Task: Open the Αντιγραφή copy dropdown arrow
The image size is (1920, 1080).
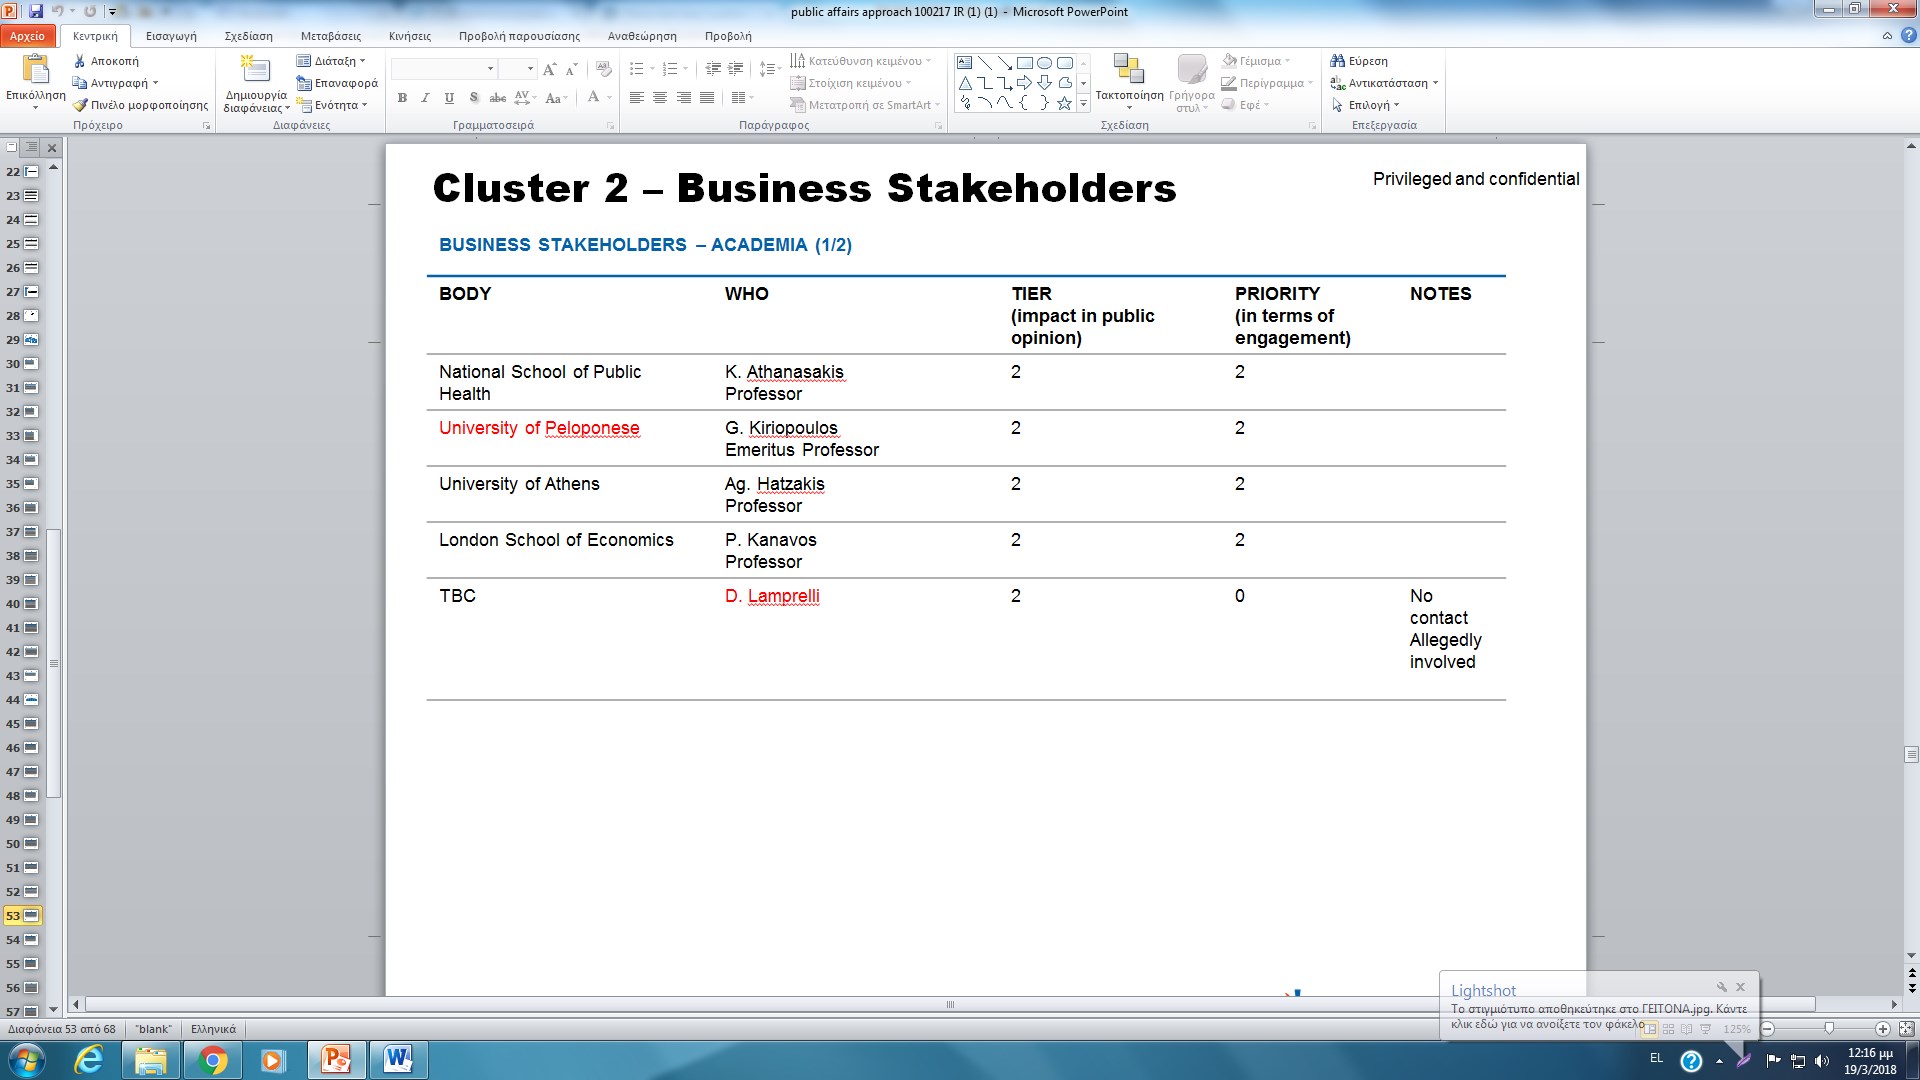Action: pyautogui.click(x=156, y=83)
